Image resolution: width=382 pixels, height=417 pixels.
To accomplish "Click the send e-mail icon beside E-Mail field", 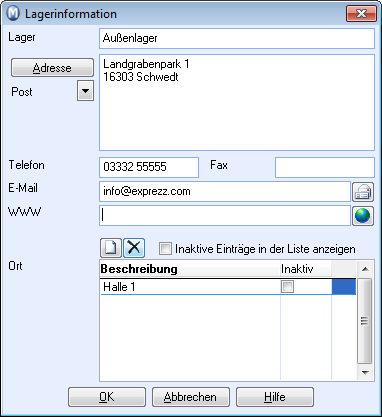I will click(x=363, y=192).
